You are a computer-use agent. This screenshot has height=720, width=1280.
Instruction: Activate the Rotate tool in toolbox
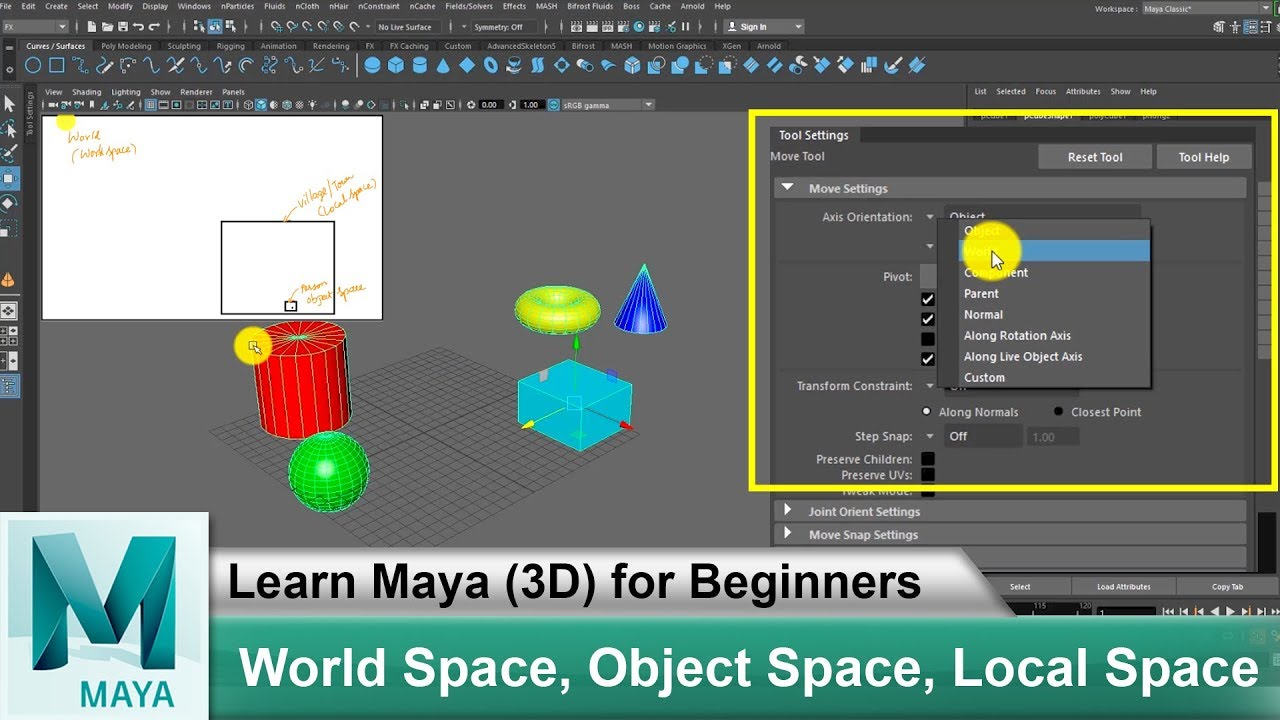point(9,203)
